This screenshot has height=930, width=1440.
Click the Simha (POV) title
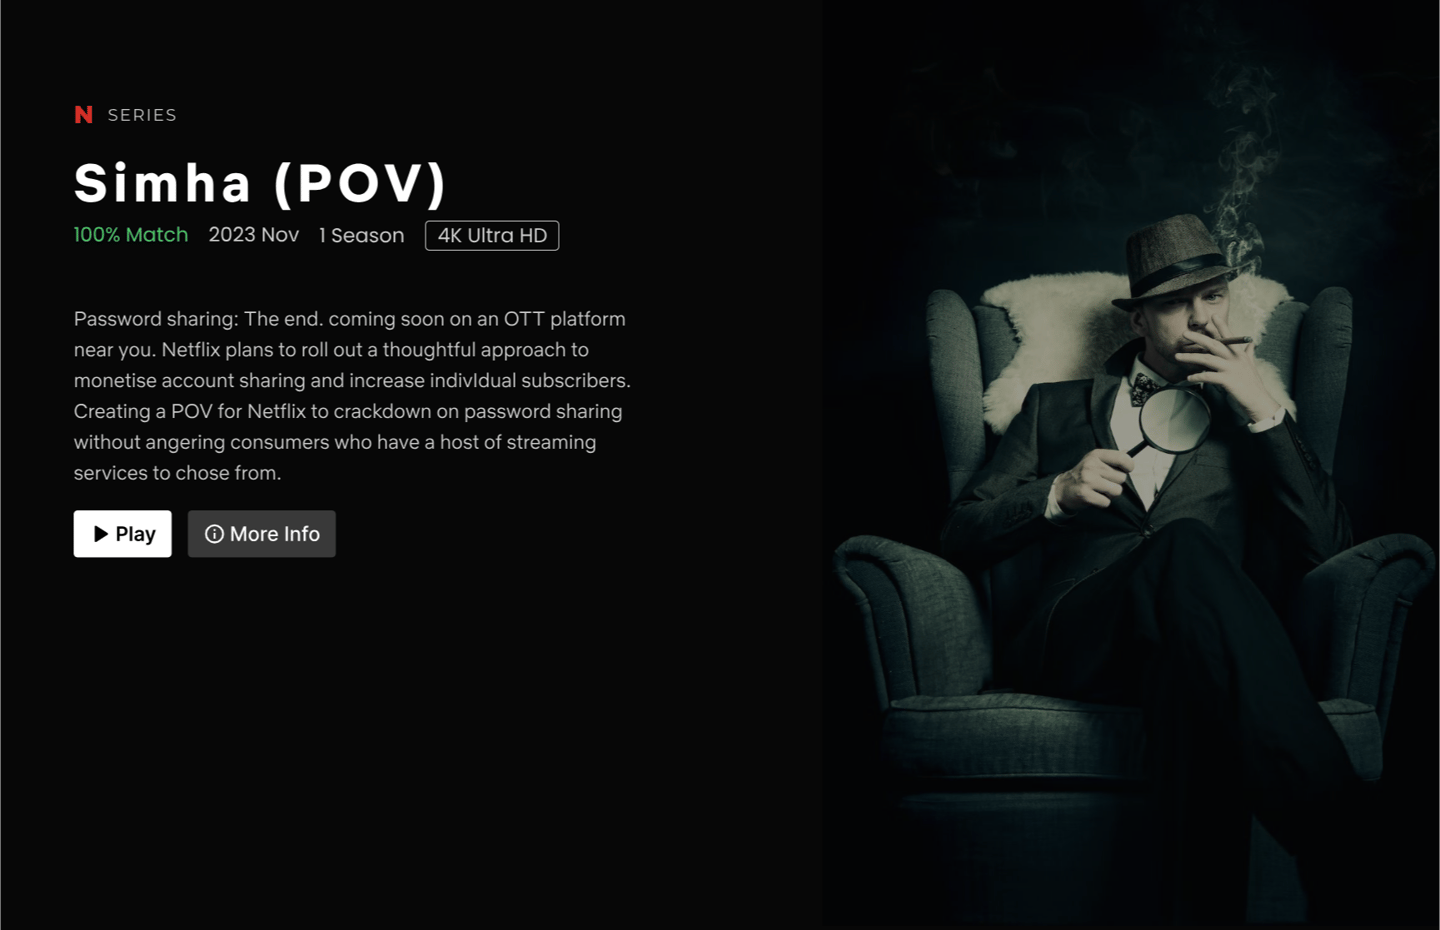[x=260, y=183]
